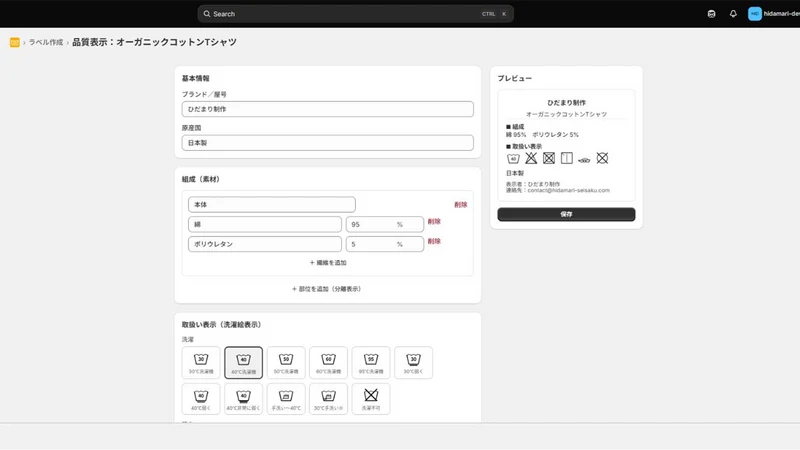Click the 日本製 text in preview

coord(515,173)
